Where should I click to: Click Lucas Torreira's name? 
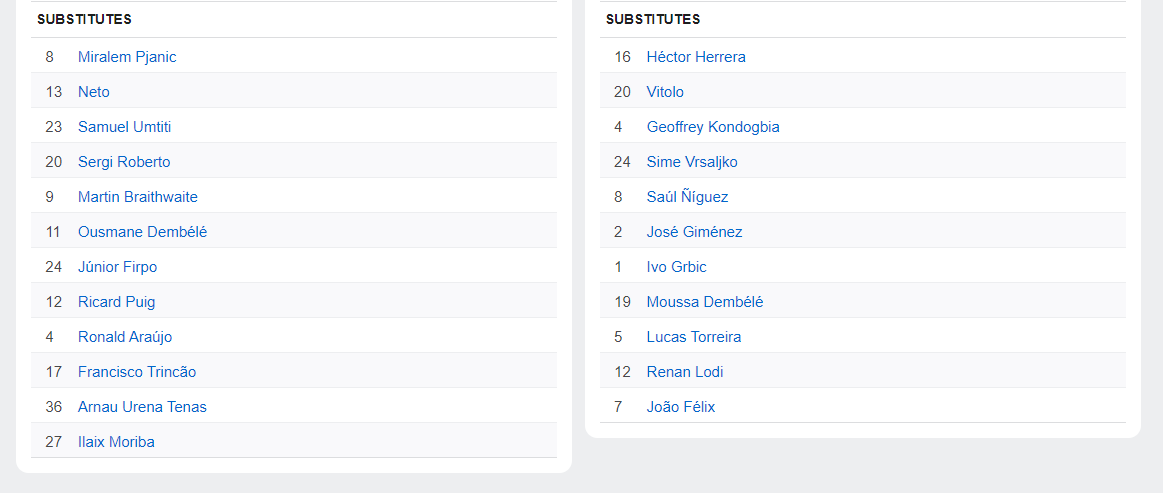coord(694,337)
